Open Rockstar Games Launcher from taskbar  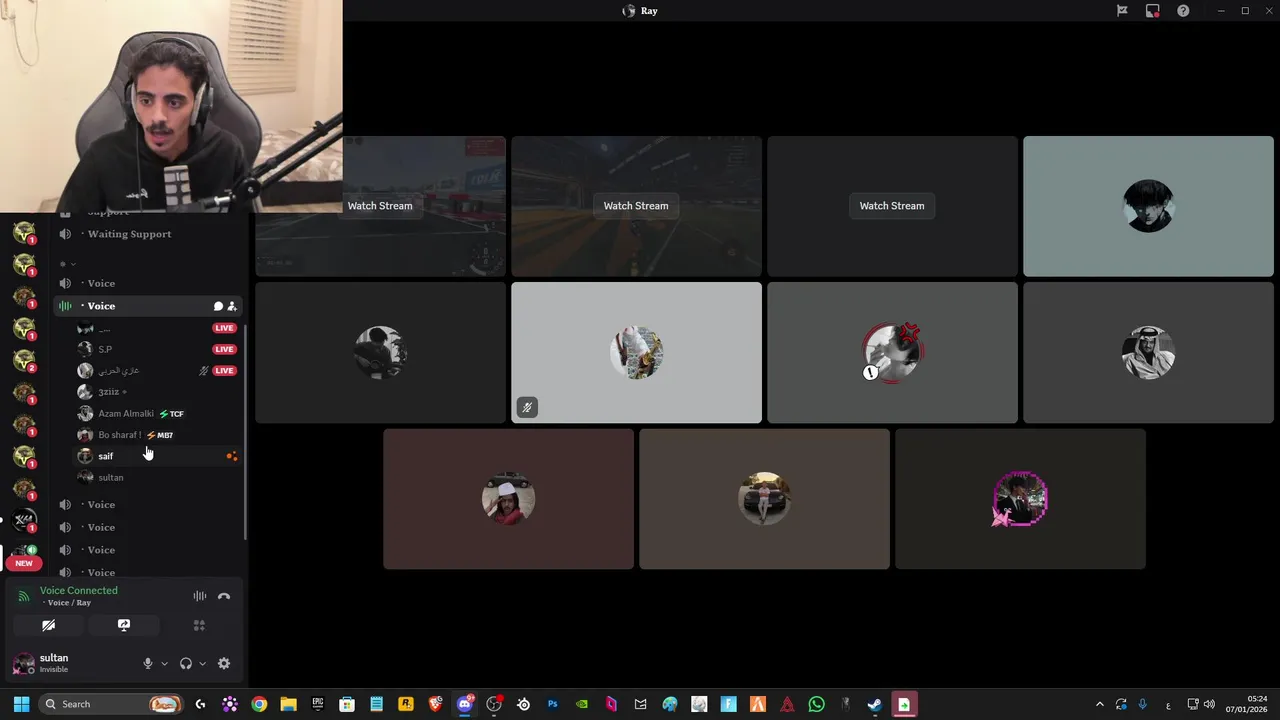pyautogui.click(x=406, y=704)
